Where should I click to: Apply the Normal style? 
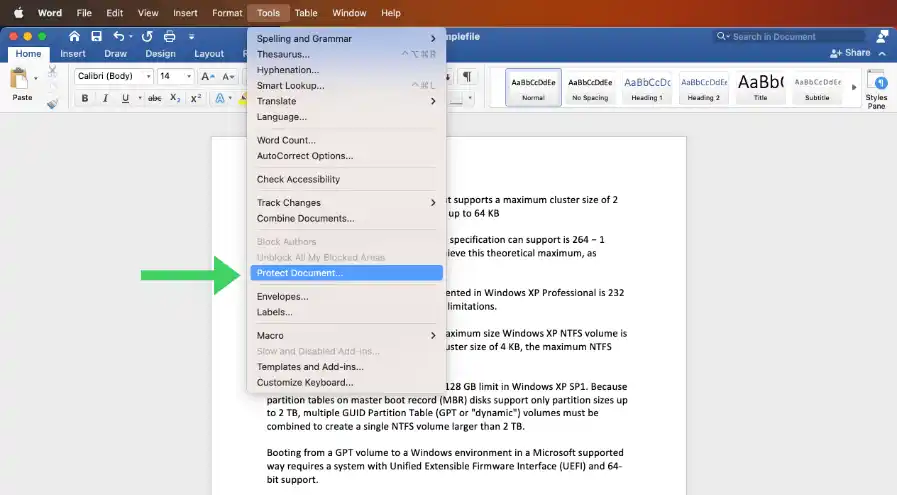pos(533,88)
